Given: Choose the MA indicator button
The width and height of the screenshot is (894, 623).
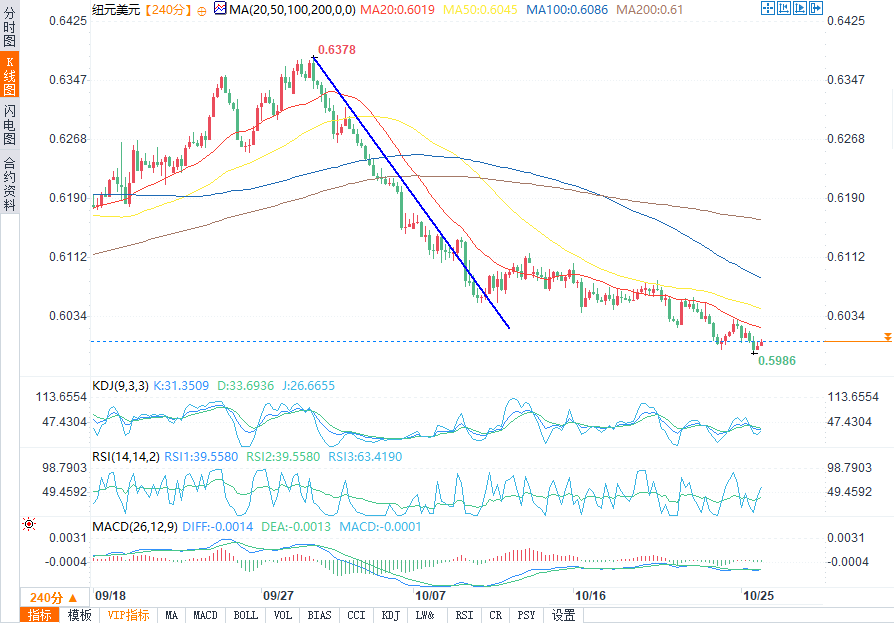Looking at the screenshot, I should [x=171, y=615].
